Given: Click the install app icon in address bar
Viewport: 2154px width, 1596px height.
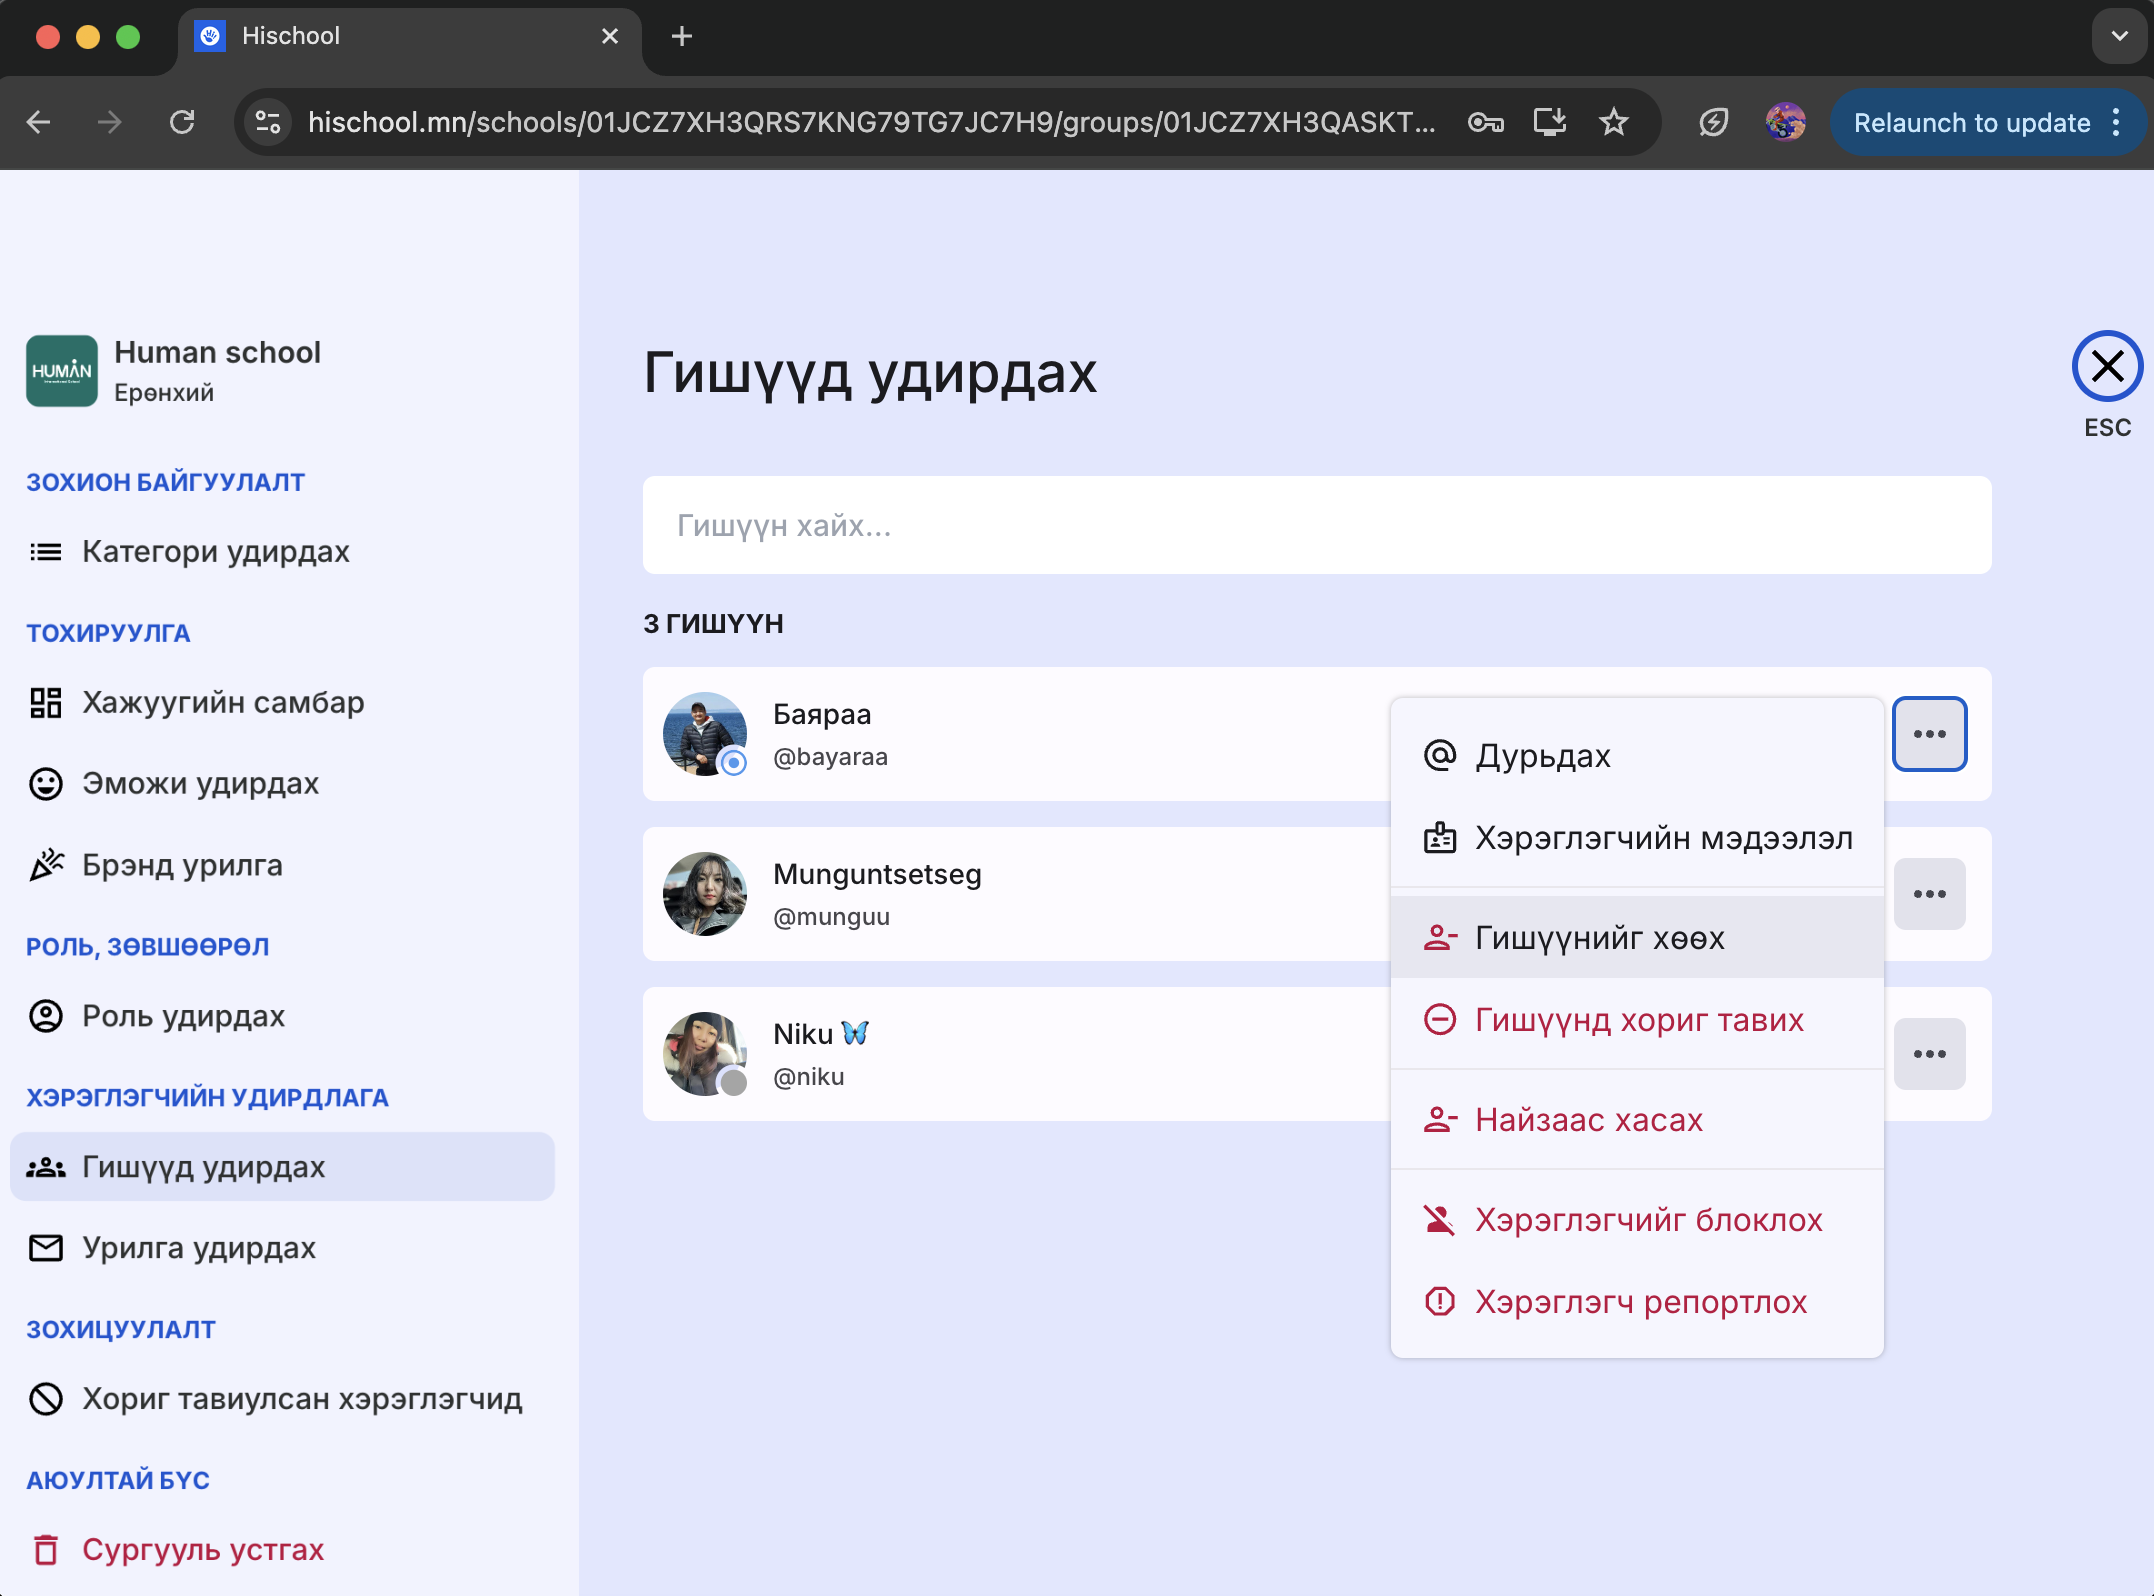Looking at the screenshot, I should [1549, 122].
